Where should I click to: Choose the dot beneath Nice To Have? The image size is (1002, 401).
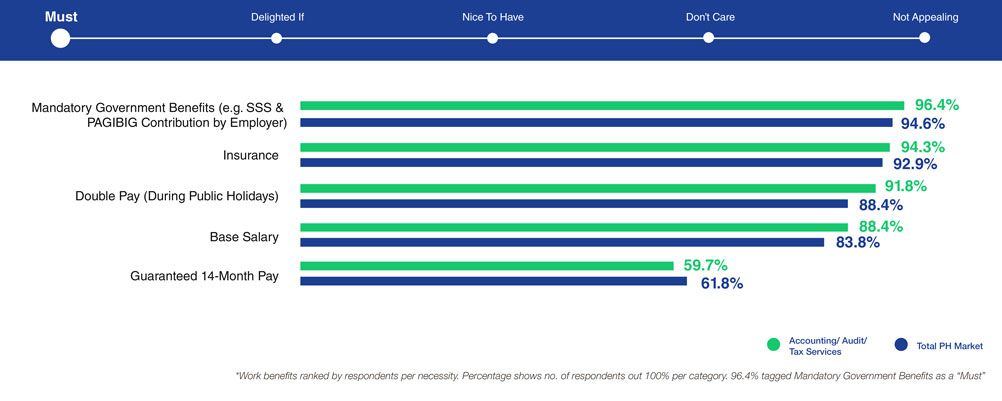(492, 38)
